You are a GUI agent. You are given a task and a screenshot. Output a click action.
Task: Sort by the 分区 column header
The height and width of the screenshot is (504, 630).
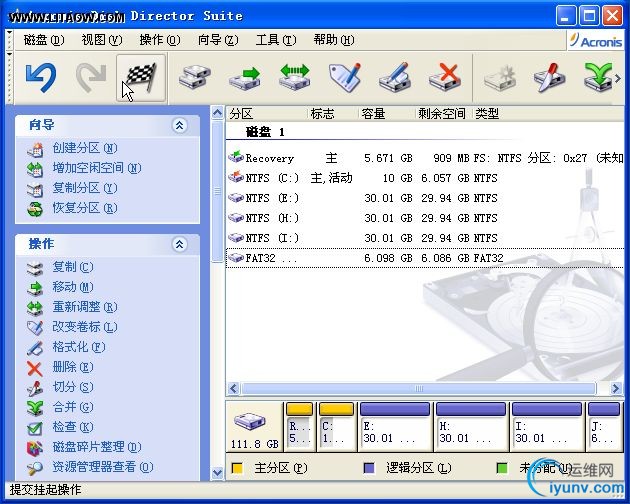coord(267,114)
